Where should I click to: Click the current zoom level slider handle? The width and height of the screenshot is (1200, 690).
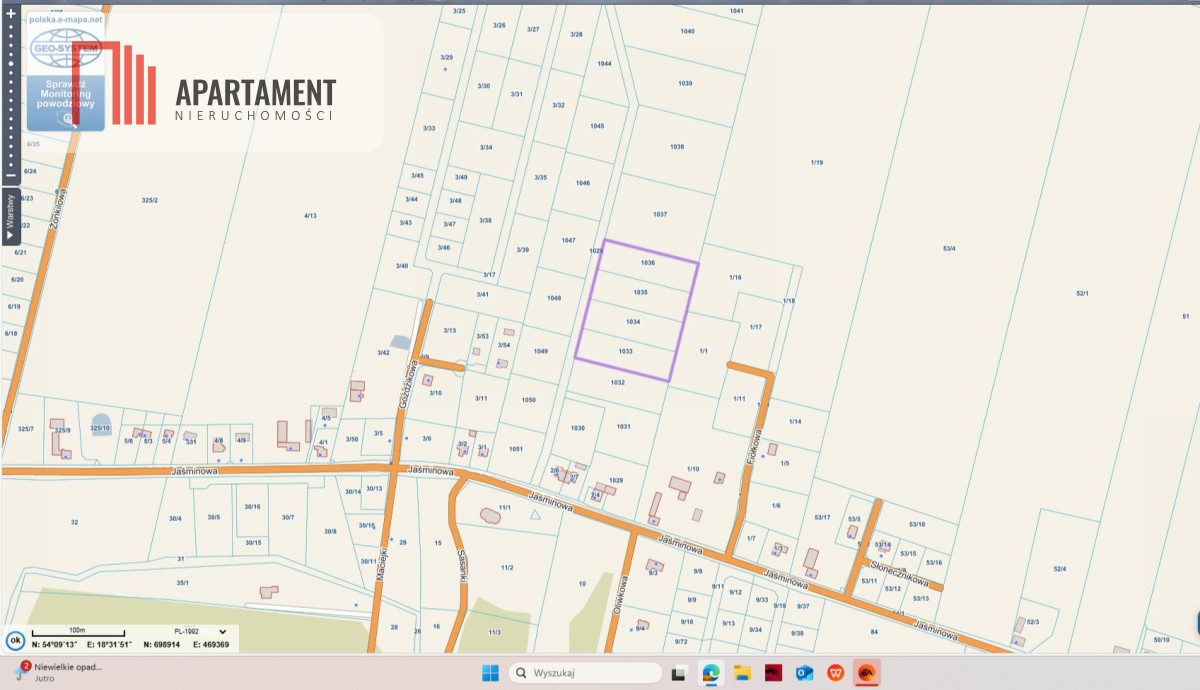pyautogui.click(x=11, y=64)
